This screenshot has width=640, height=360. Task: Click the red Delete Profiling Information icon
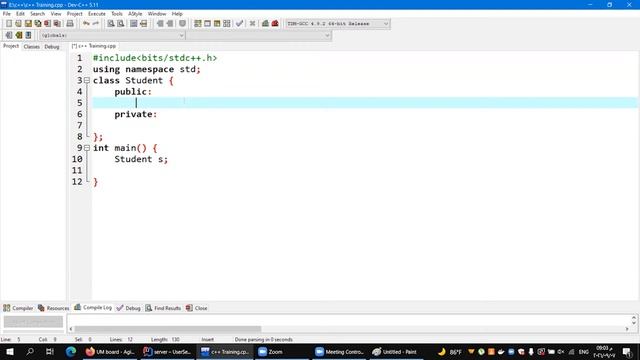pyautogui.click(x=275, y=24)
